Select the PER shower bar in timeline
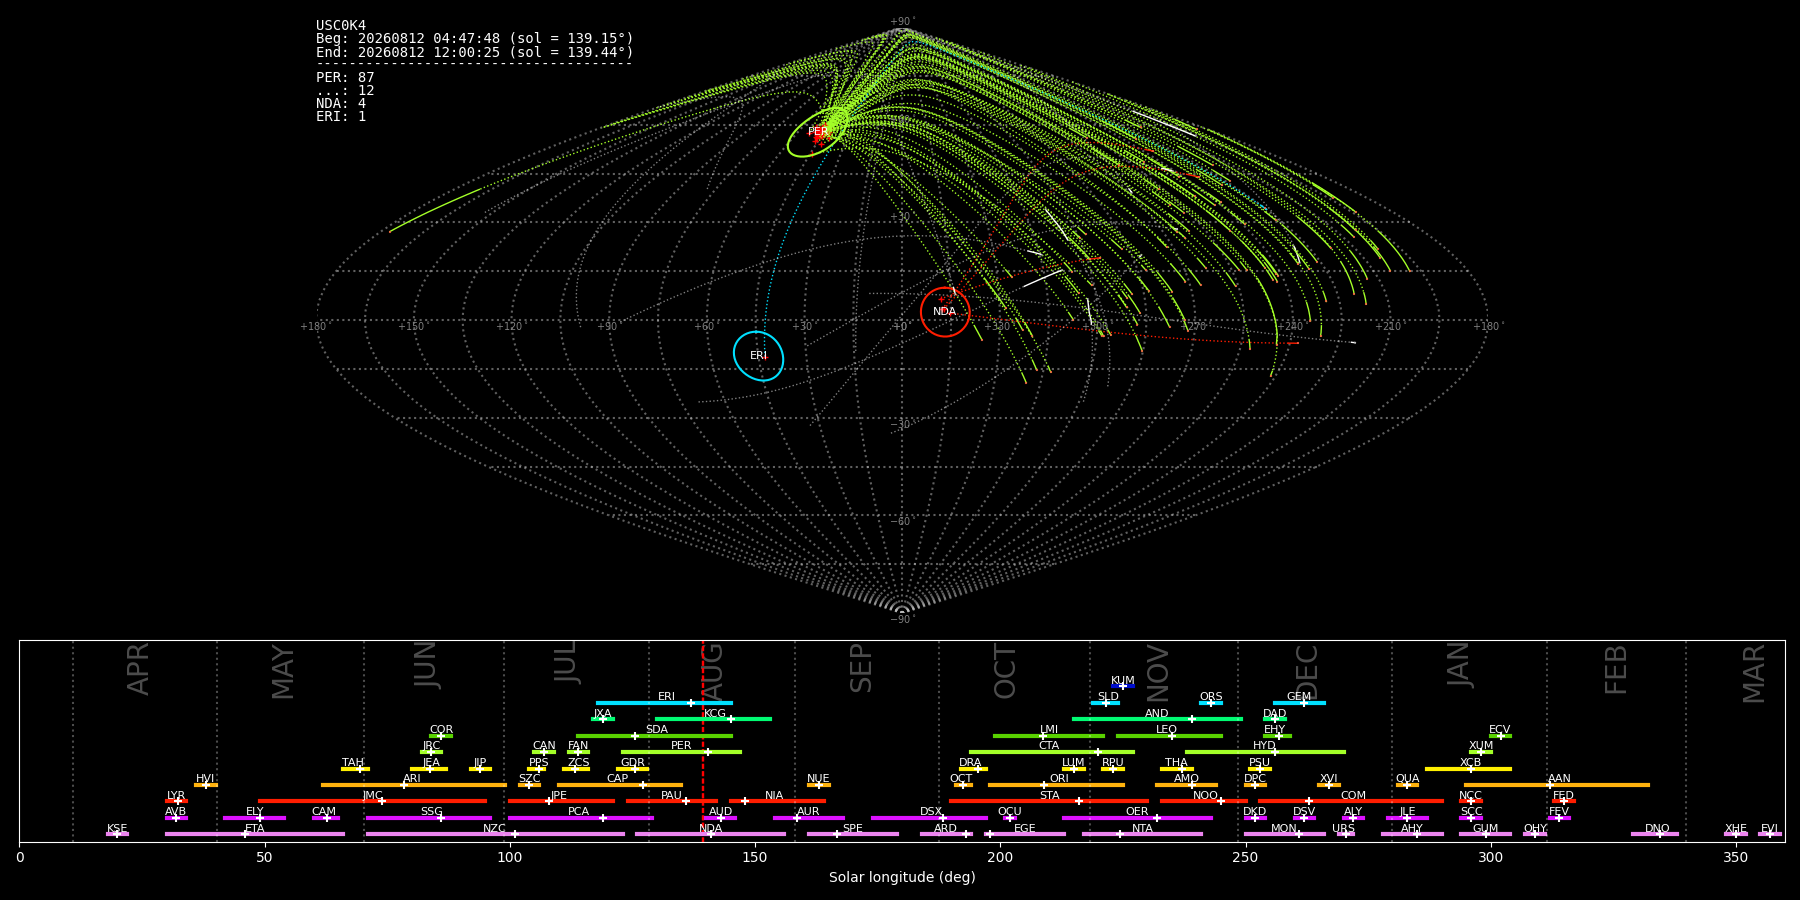1800x900 pixels. [681, 752]
